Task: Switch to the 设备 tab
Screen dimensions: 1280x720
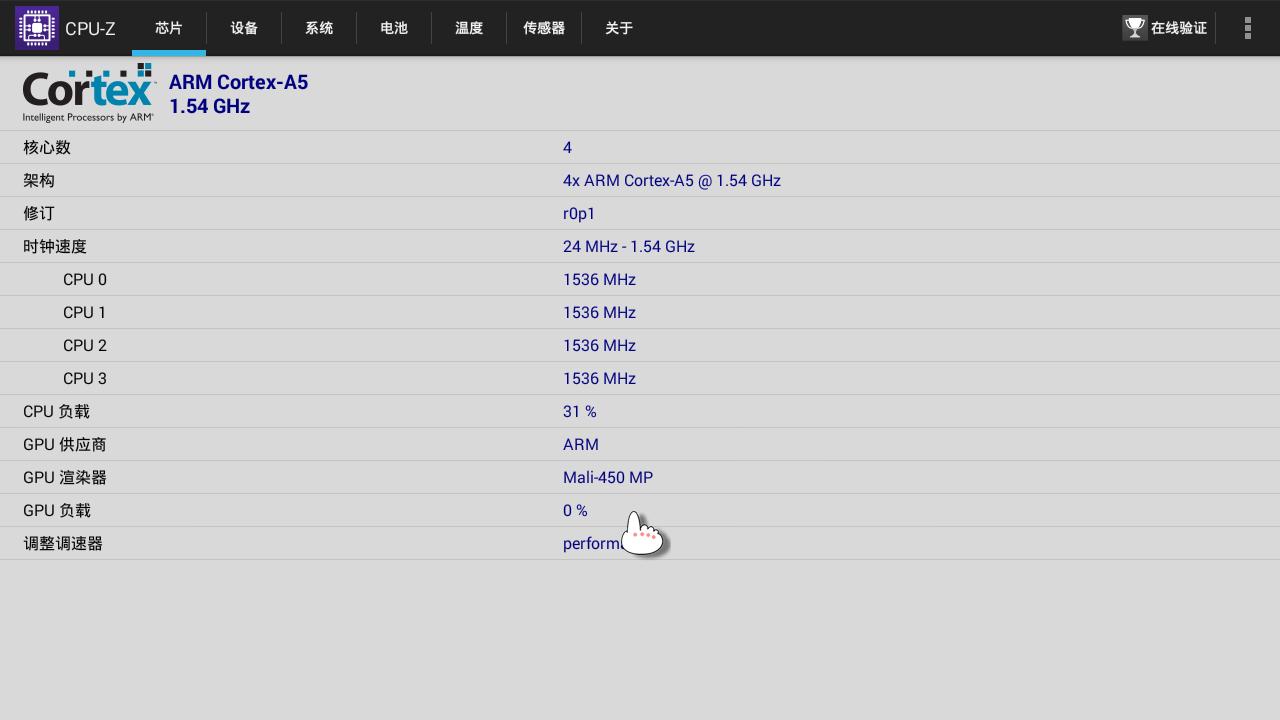Action: (243, 28)
